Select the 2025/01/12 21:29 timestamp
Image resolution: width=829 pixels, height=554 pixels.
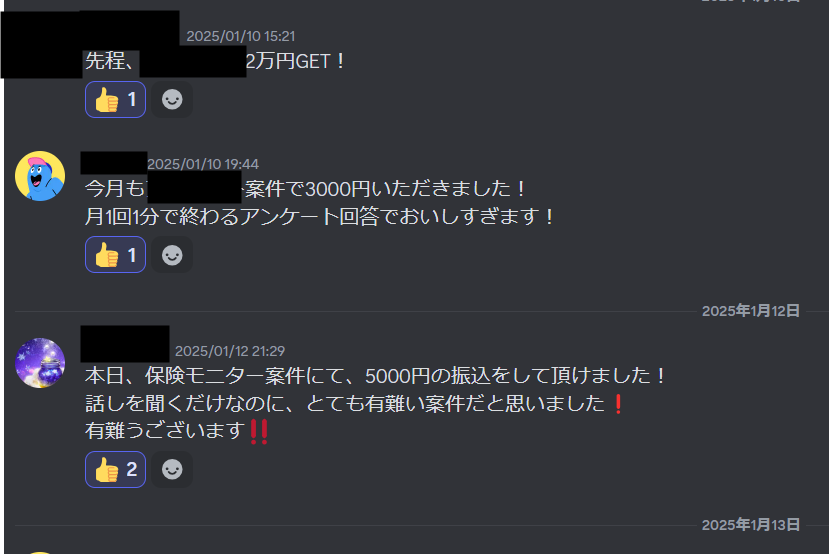pos(230,351)
